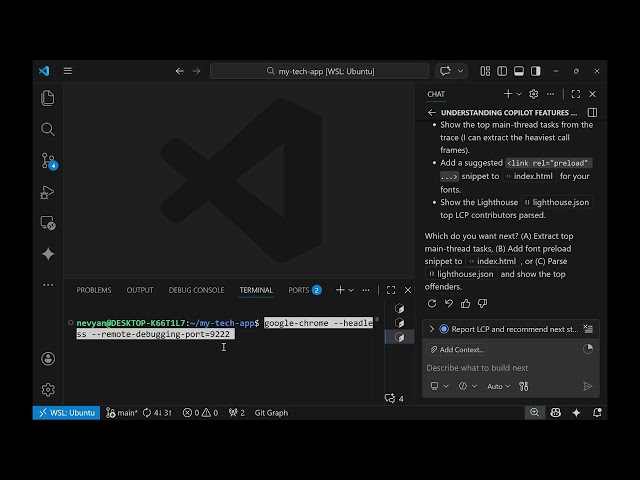Go back to the chat sessions list

coord(432,112)
